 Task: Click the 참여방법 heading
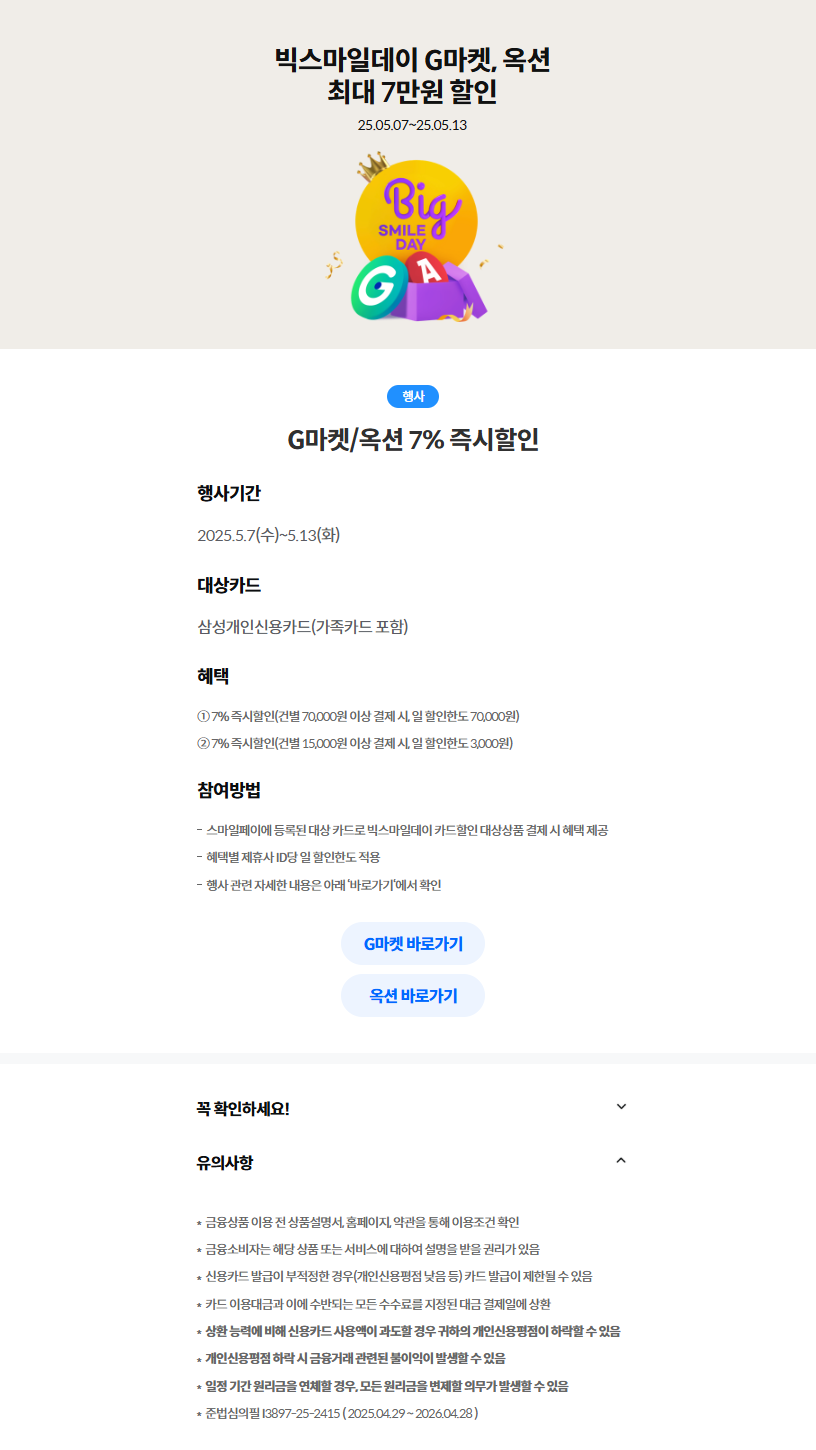tap(230, 790)
